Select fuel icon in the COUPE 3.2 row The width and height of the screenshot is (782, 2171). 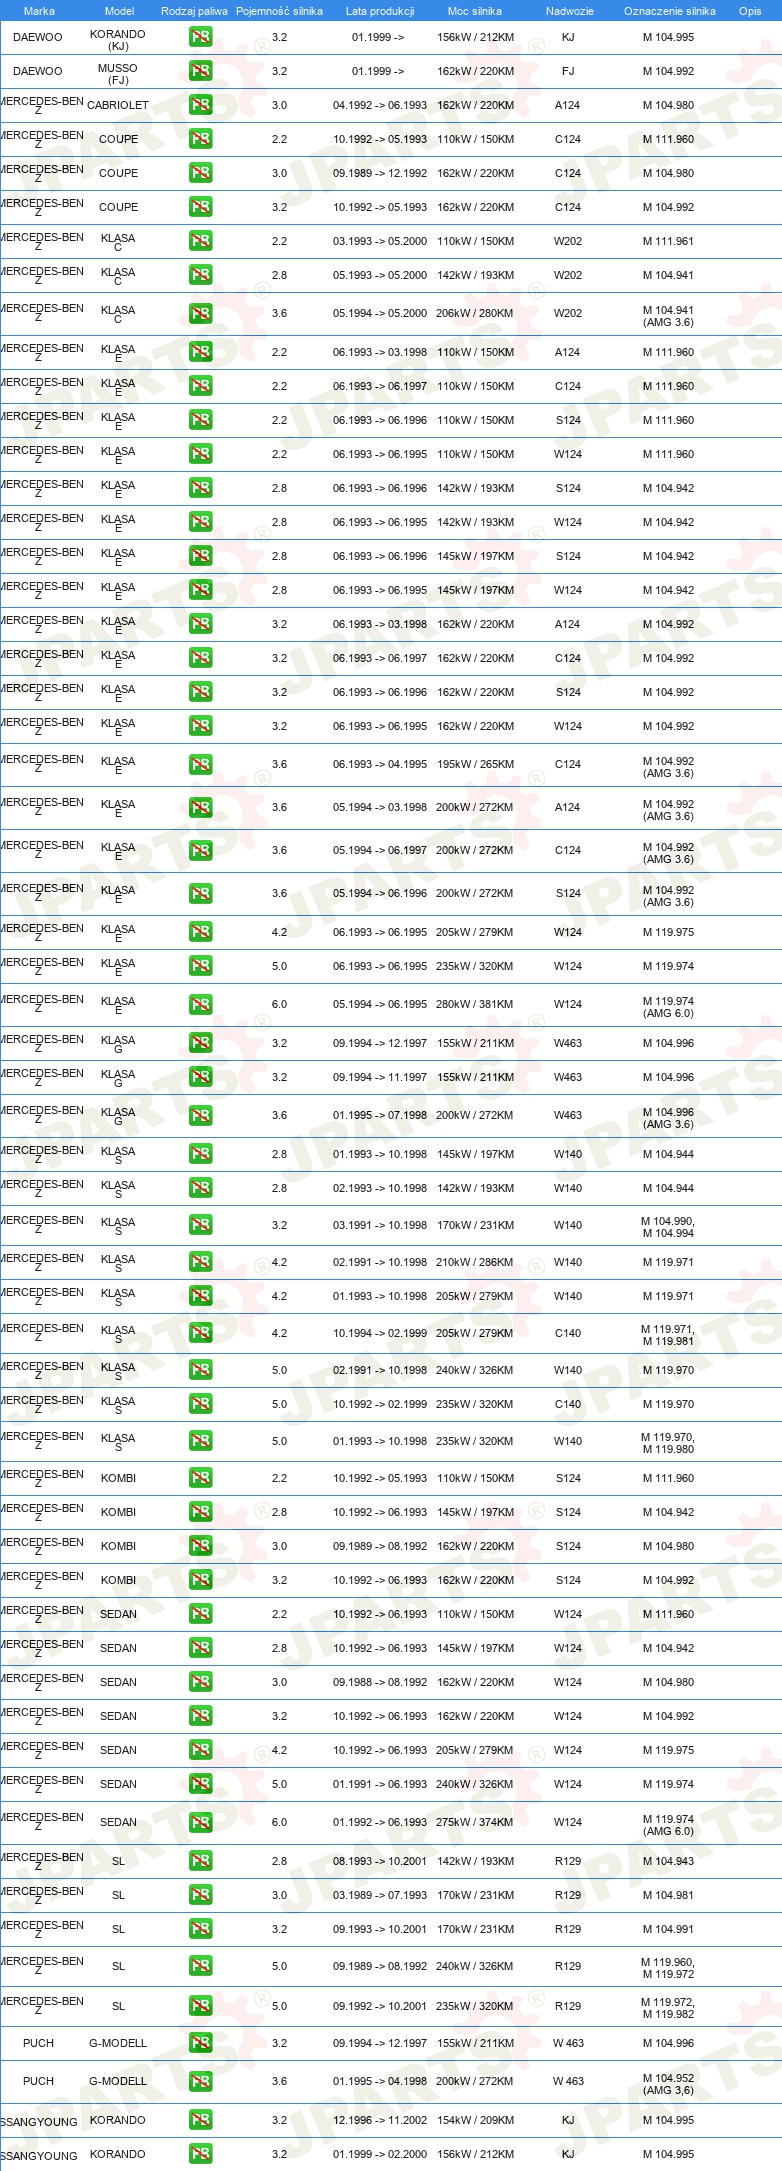click(200, 207)
